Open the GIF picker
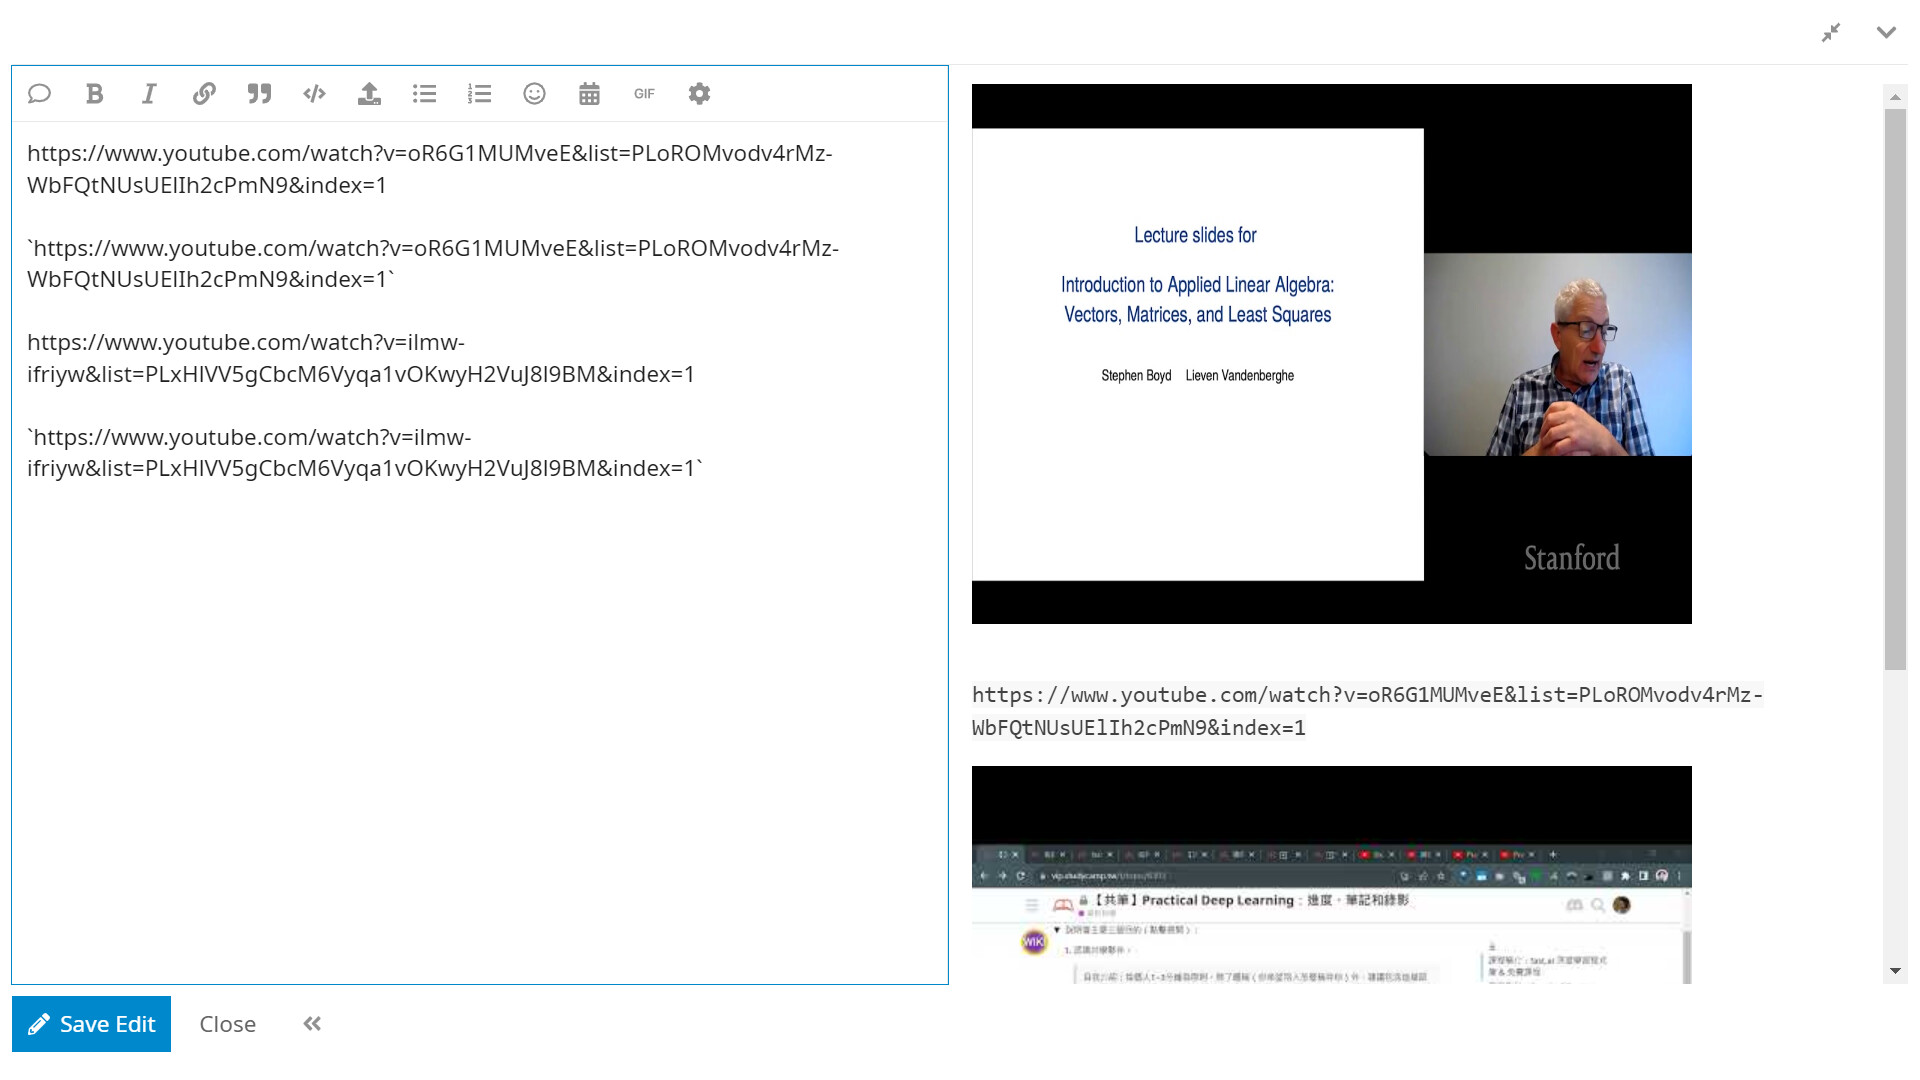1920x1080 pixels. (x=644, y=94)
